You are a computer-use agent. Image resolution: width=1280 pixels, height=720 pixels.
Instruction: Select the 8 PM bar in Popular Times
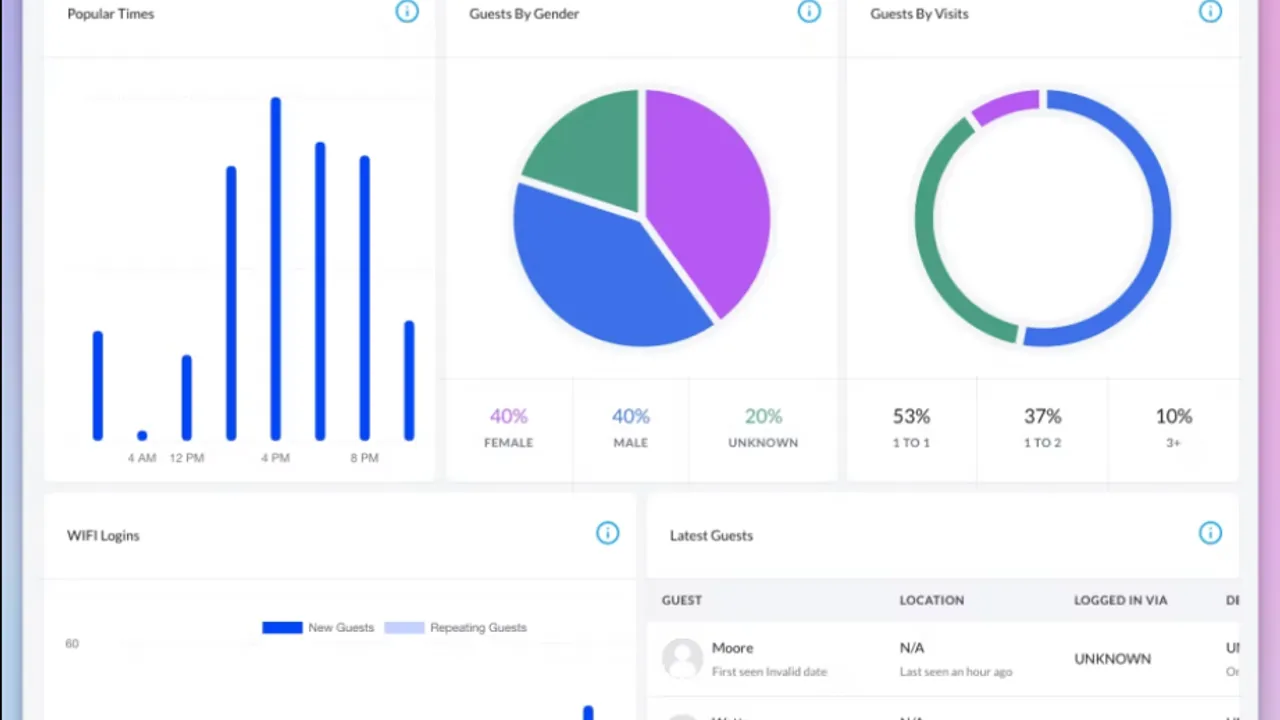365,298
